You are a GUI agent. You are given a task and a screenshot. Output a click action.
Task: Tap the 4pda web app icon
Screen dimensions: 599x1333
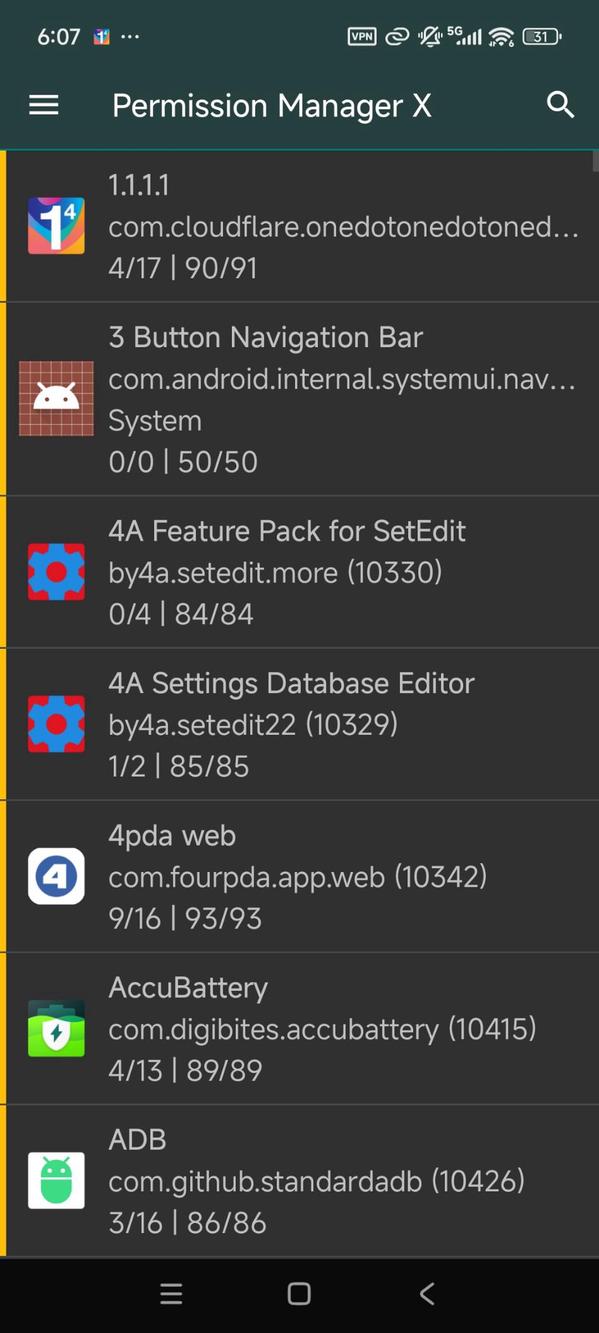(x=57, y=876)
